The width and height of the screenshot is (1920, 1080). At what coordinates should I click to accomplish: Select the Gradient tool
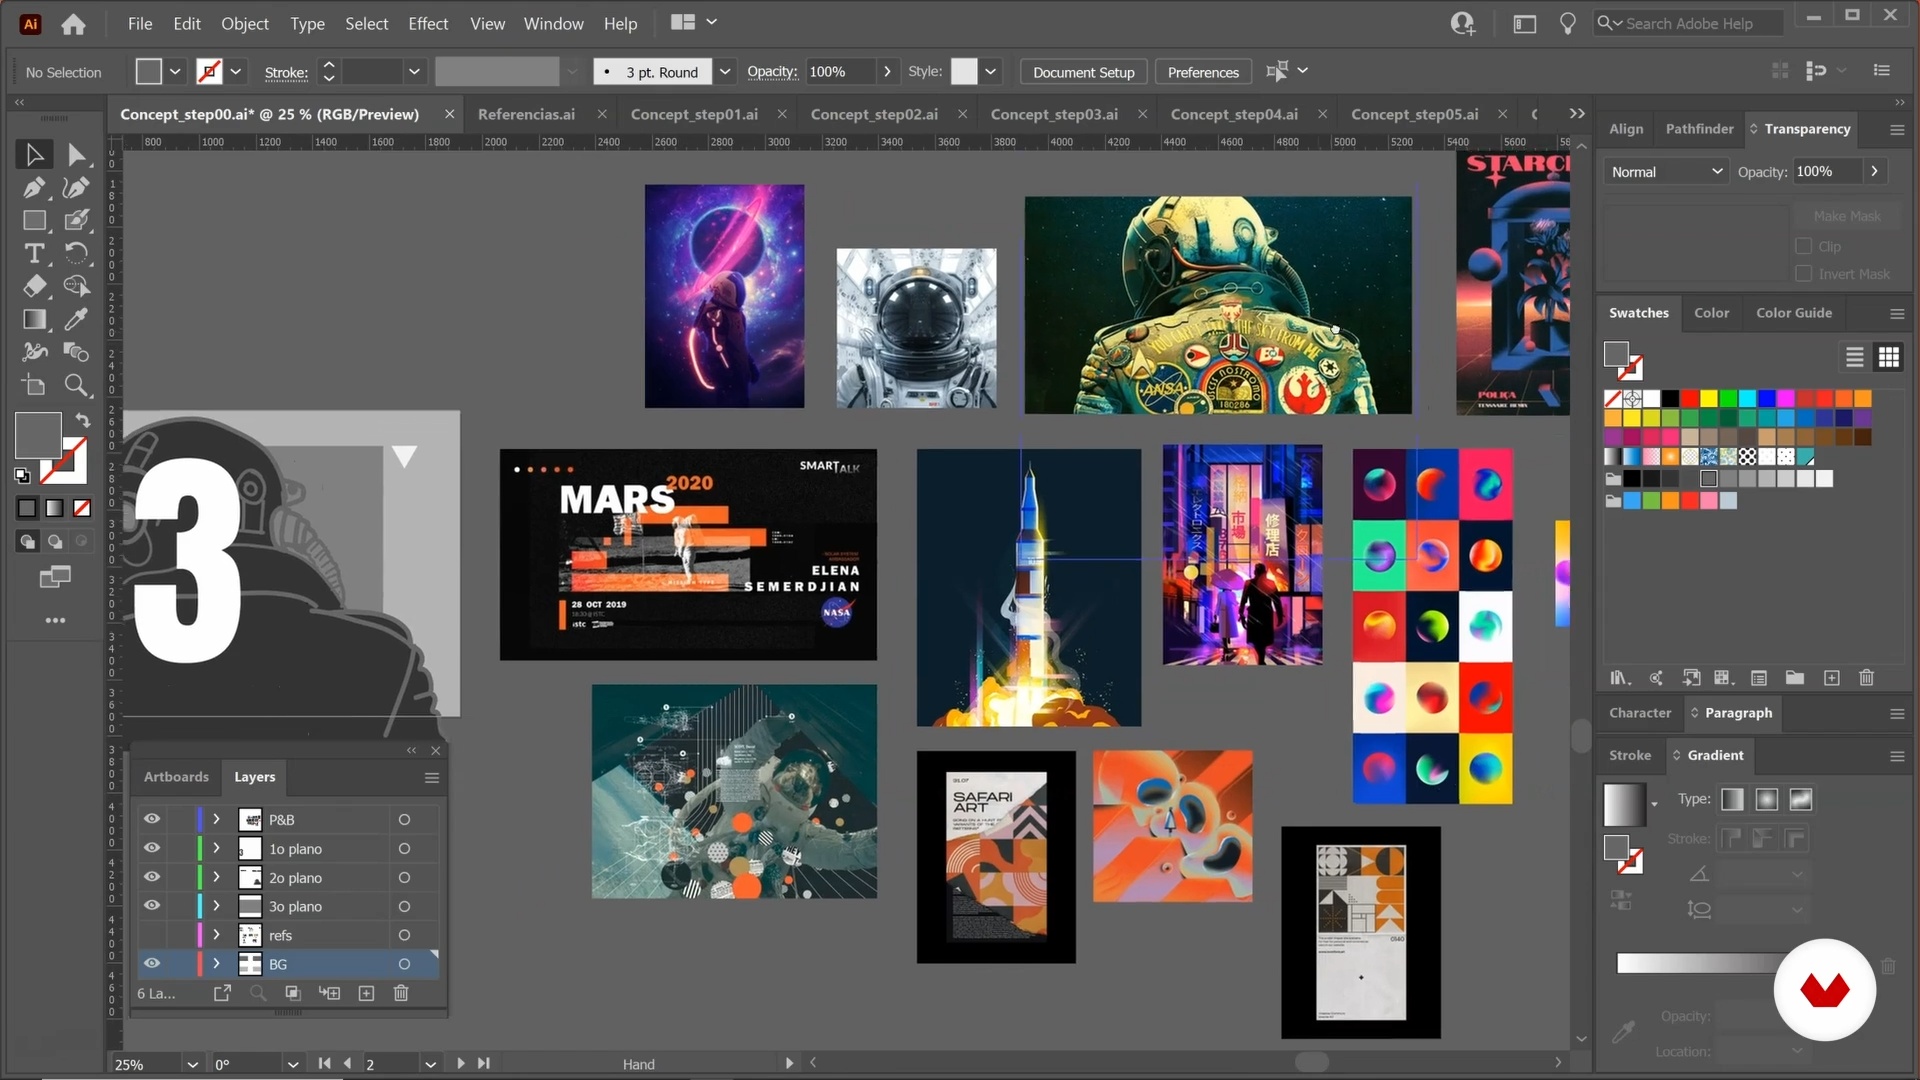(34, 319)
